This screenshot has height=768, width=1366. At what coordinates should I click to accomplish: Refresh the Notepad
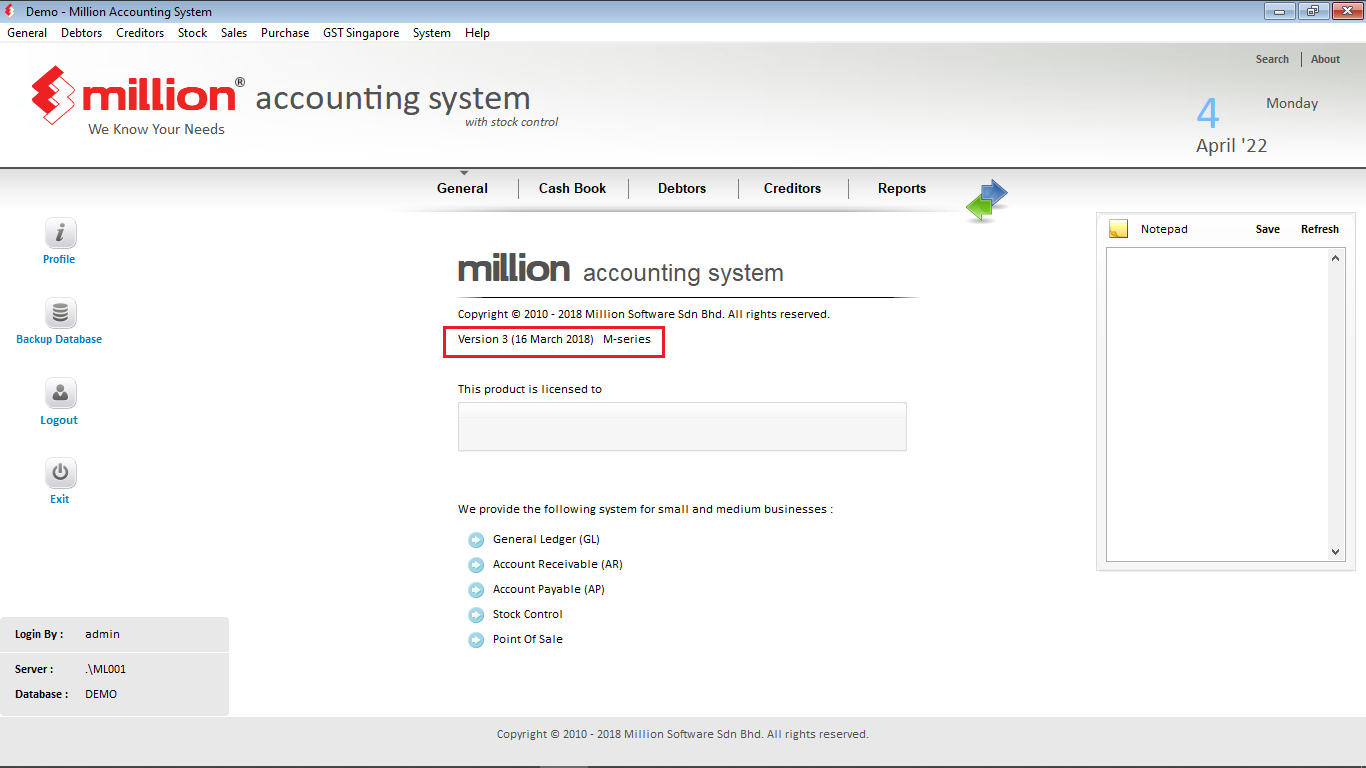point(1320,229)
